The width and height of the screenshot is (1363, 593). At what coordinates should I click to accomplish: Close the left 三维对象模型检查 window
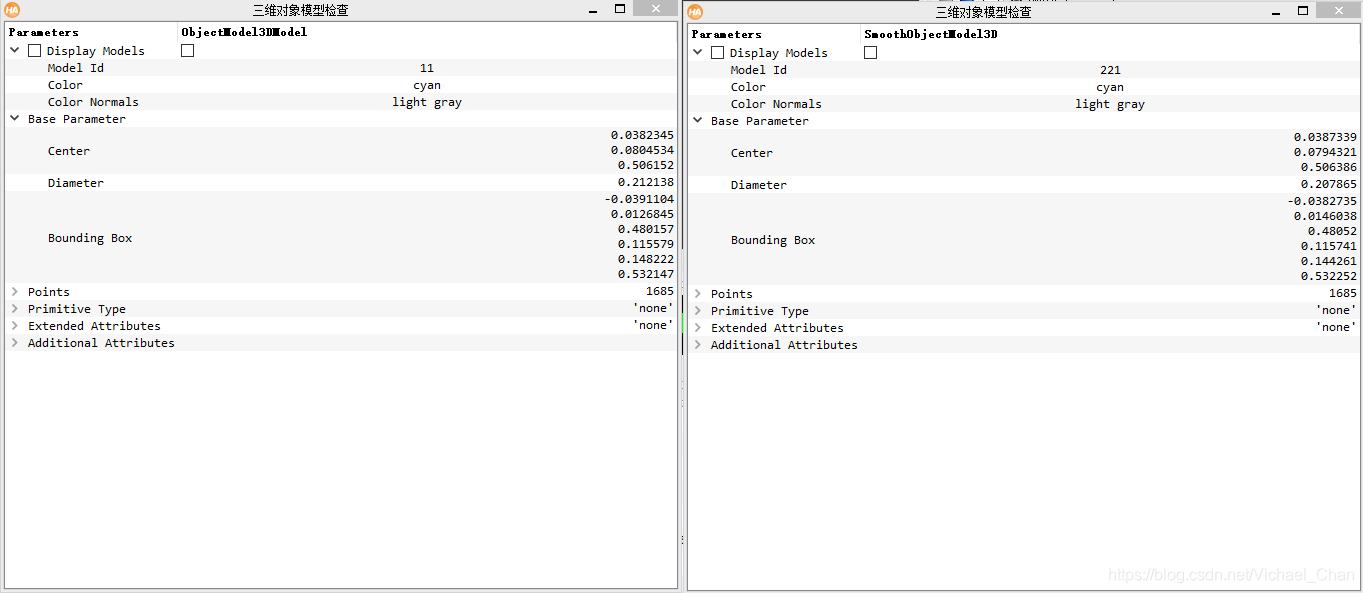click(x=655, y=8)
